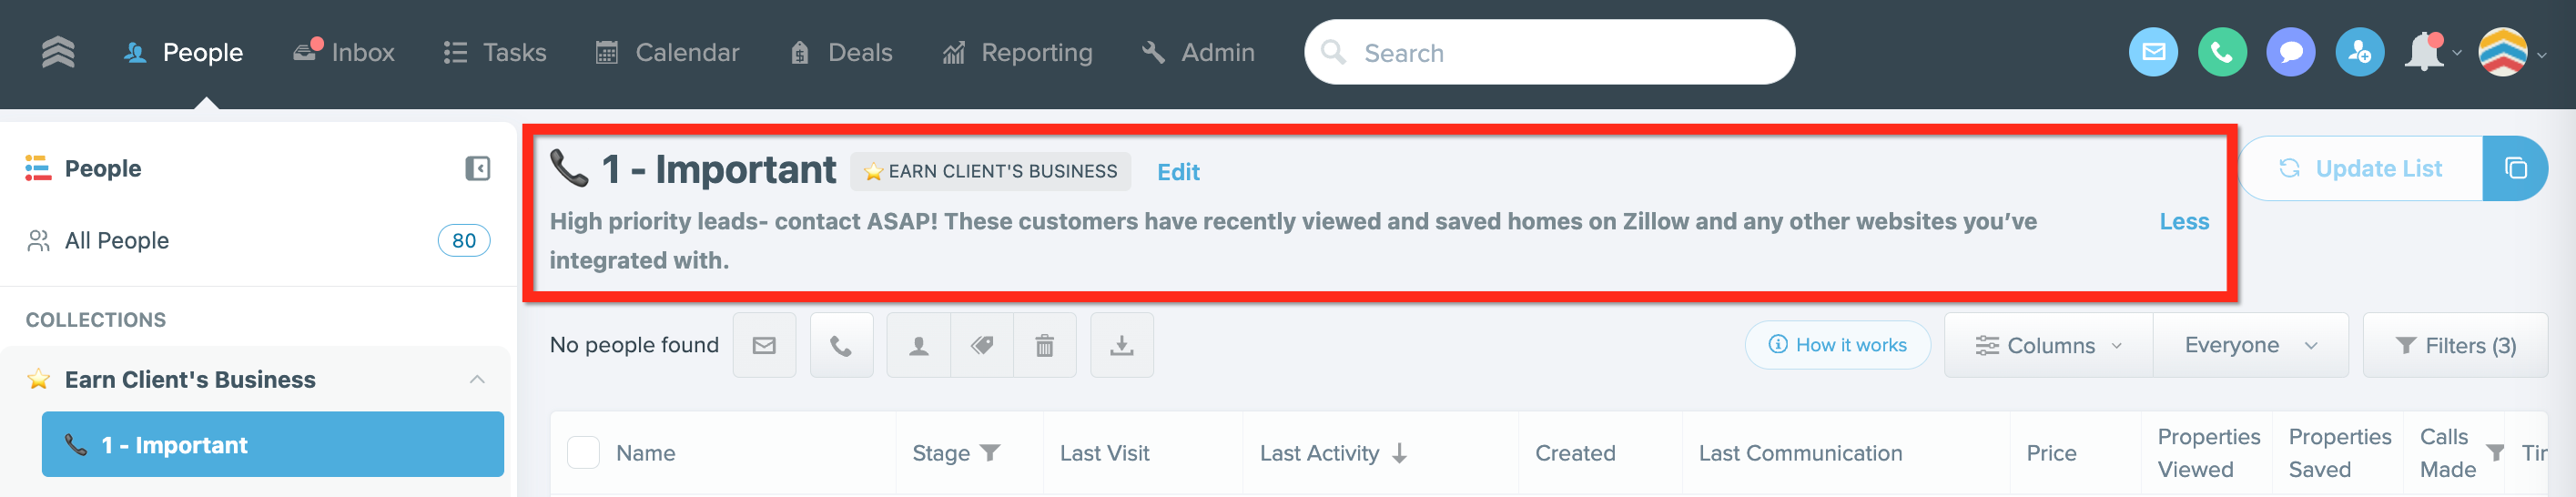
Task: Click the trash delete icon in toolbar
Action: click(x=1044, y=345)
